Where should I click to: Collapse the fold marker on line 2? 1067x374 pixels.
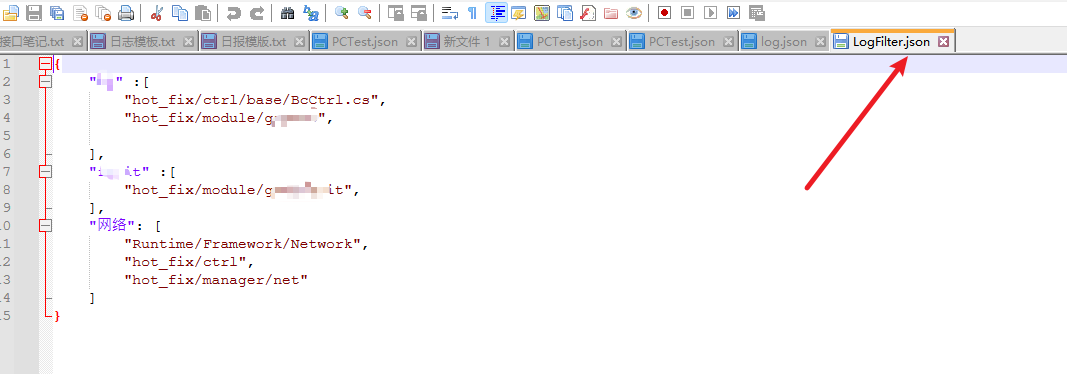point(46,82)
